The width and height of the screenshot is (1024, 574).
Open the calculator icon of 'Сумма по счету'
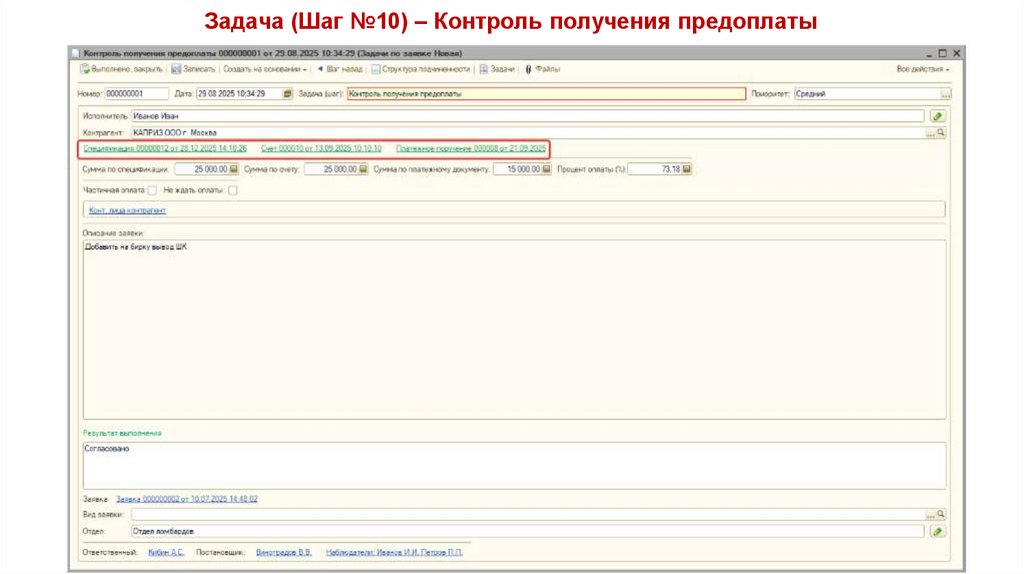point(363,169)
